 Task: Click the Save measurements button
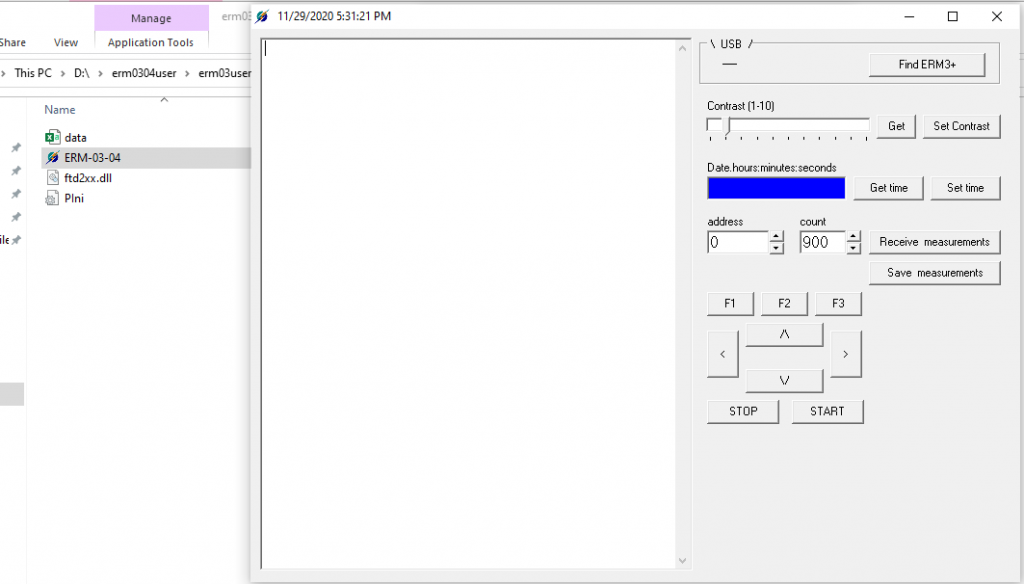[x=934, y=273]
